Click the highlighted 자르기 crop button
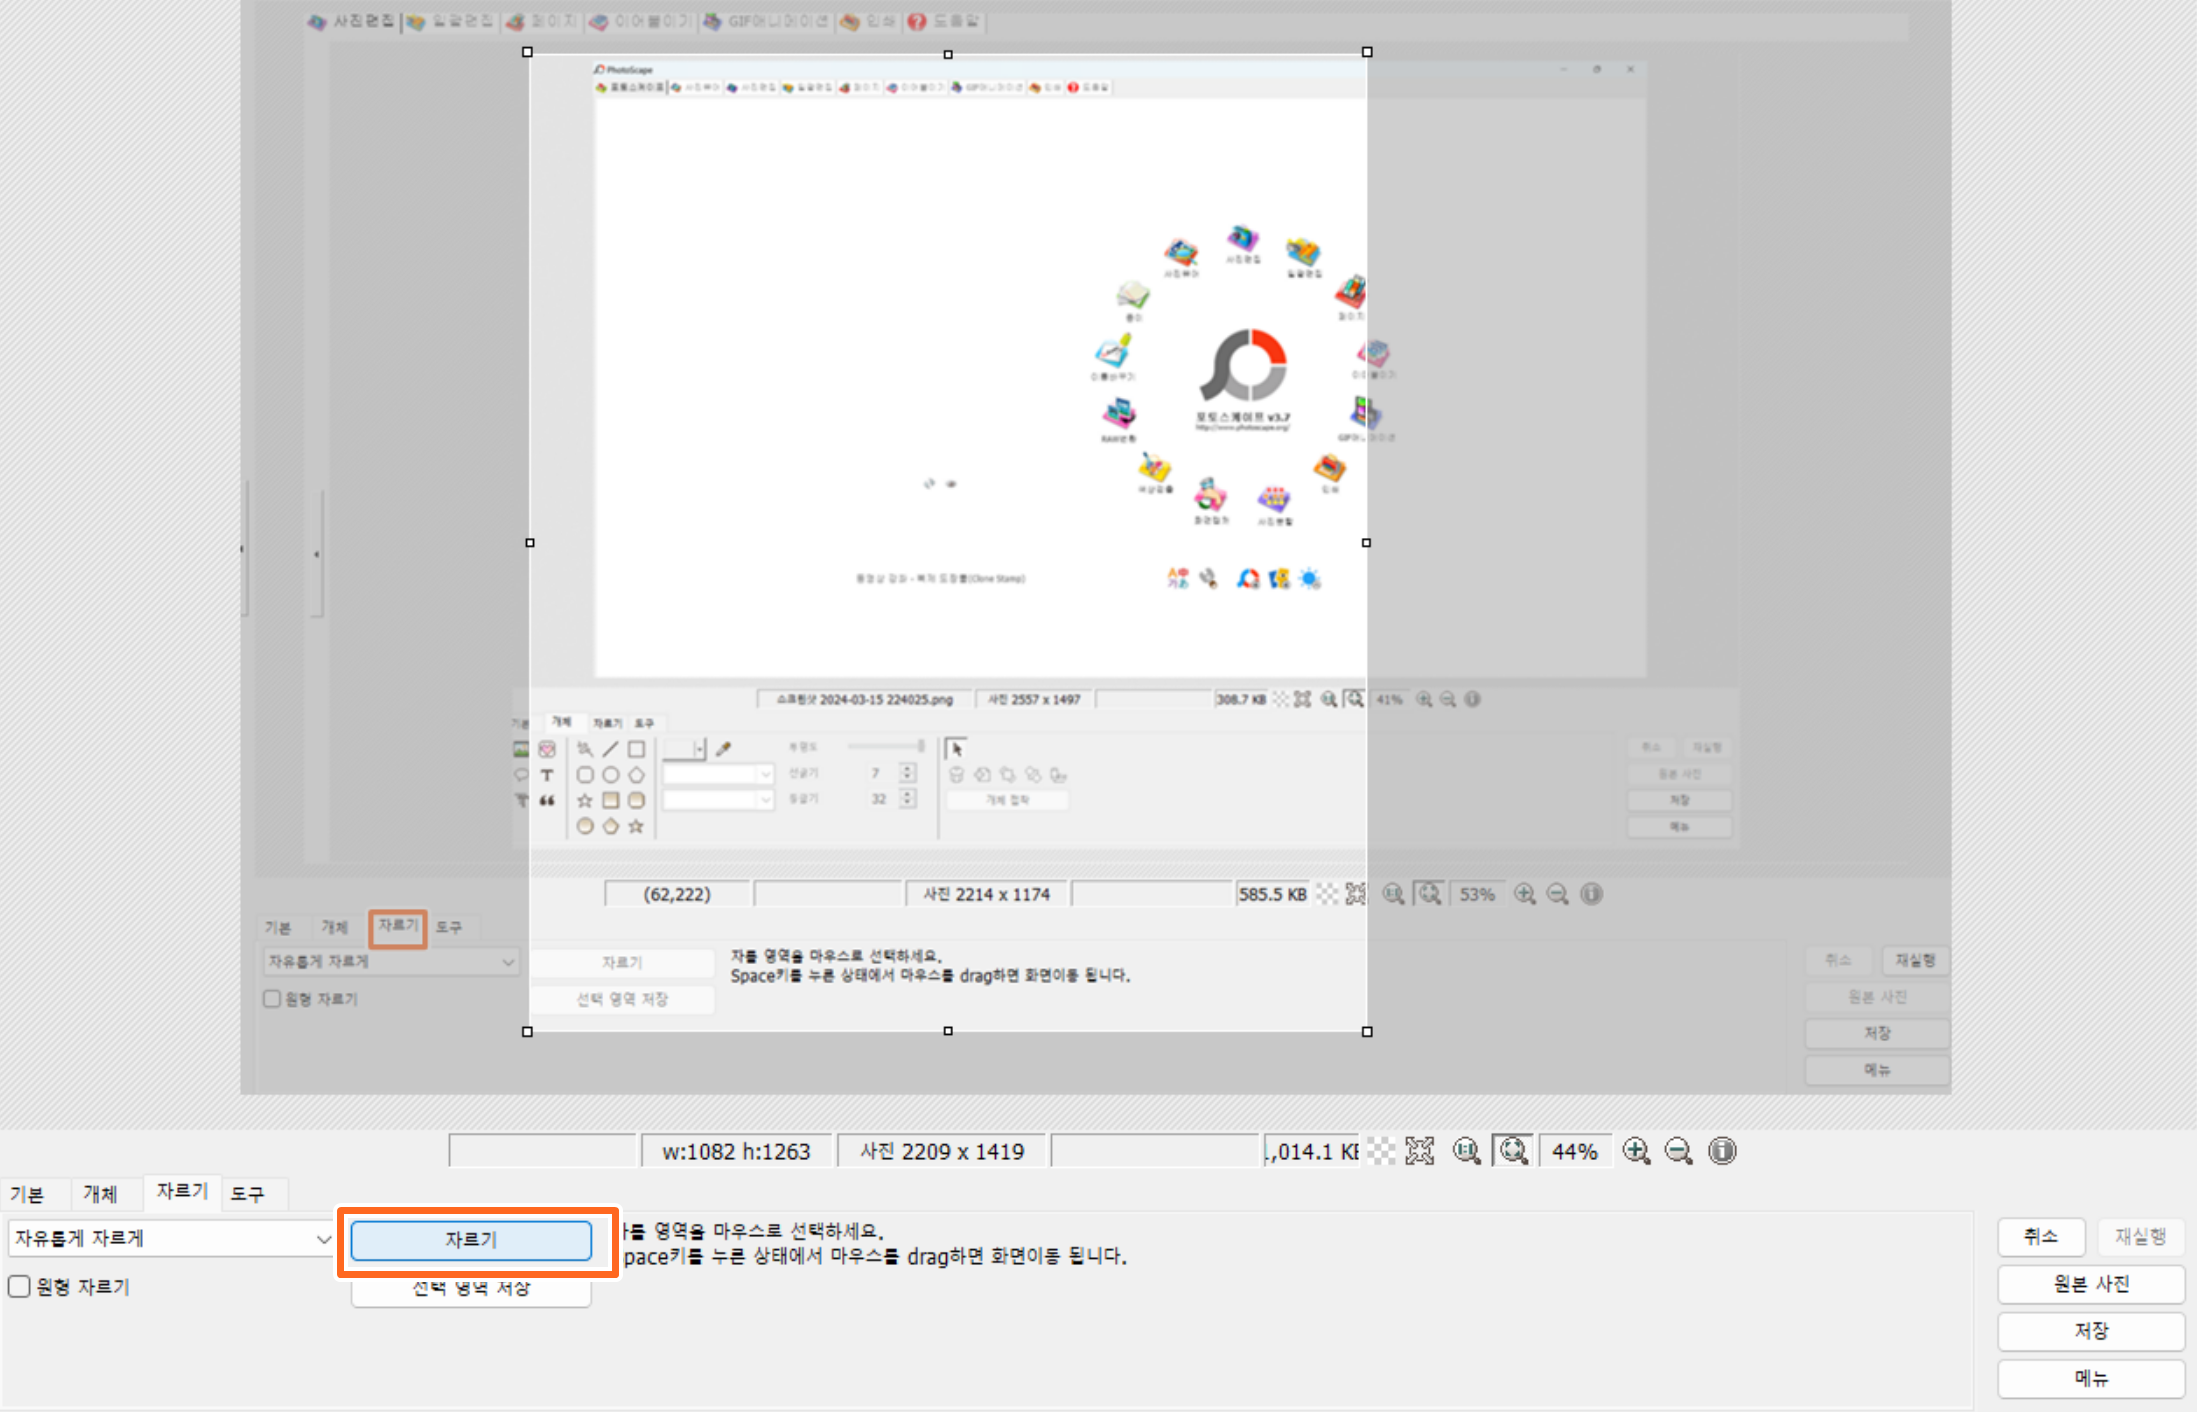2197x1412 pixels. click(x=471, y=1240)
